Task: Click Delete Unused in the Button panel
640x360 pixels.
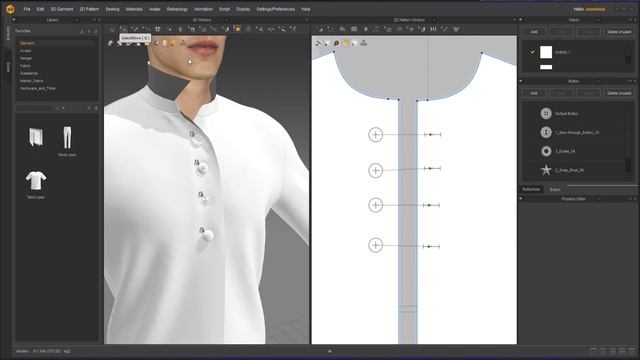Action: (x=619, y=93)
